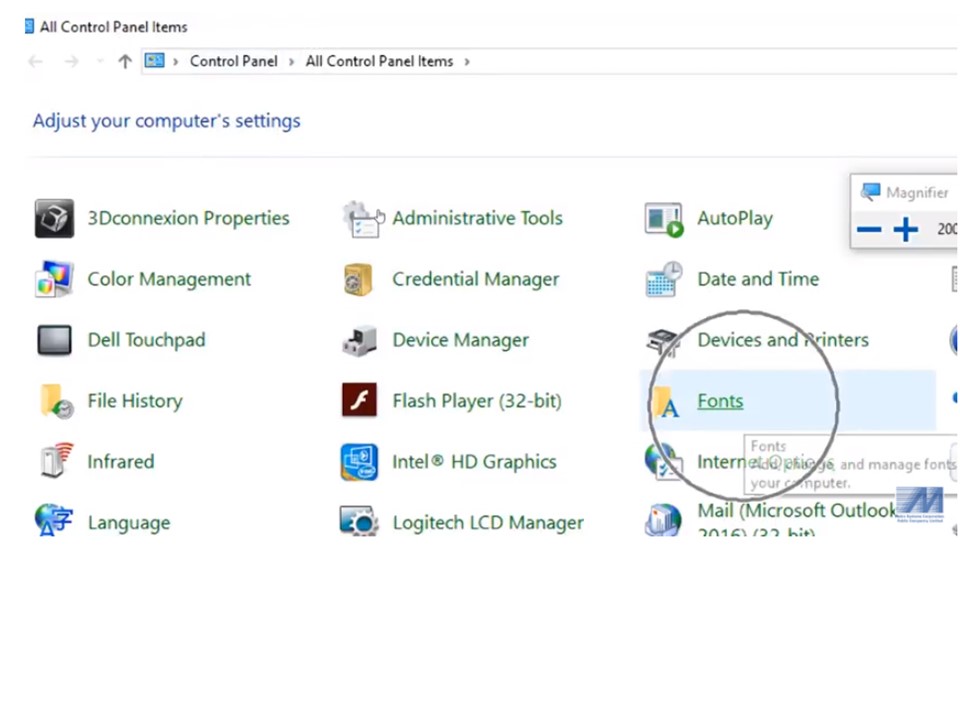Click the Logitech LCD Manager link
The height and width of the screenshot is (720, 960).
(x=488, y=523)
